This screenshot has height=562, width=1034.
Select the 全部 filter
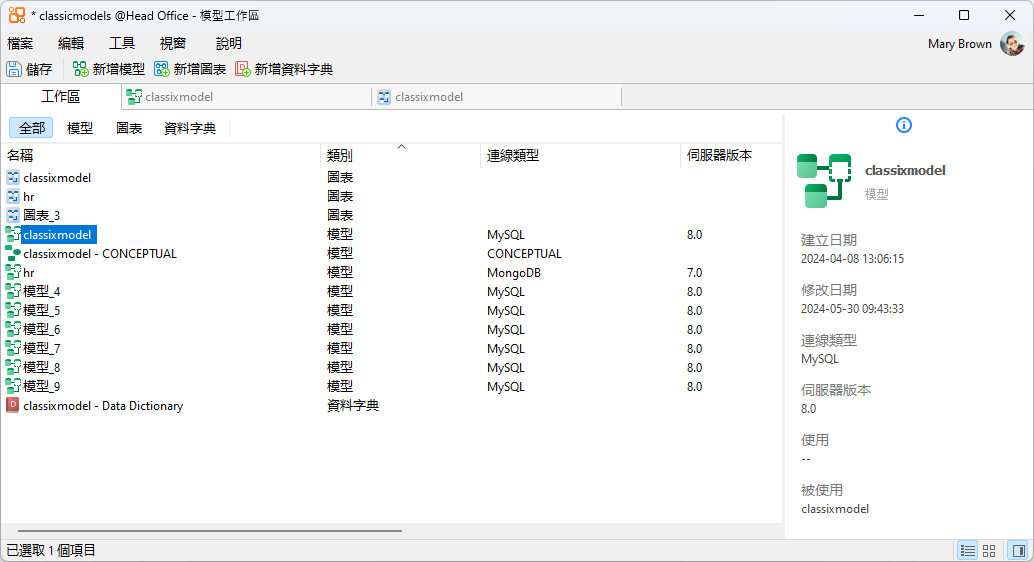pos(31,128)
